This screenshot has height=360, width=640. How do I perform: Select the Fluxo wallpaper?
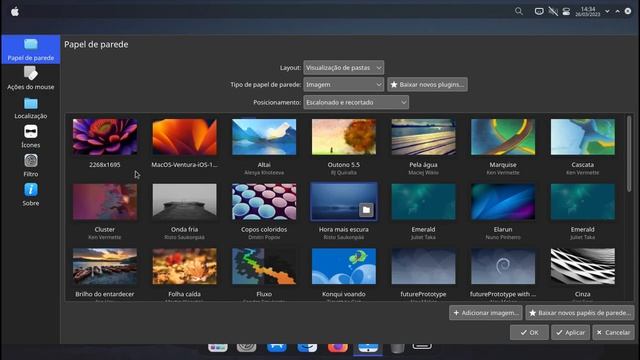pyautogui.click(x=264, y=266)
